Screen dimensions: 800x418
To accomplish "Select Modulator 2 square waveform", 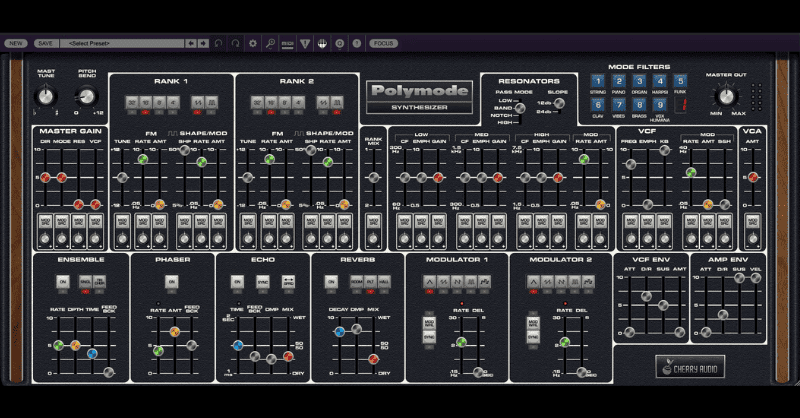I will click(x=574, y=281).
